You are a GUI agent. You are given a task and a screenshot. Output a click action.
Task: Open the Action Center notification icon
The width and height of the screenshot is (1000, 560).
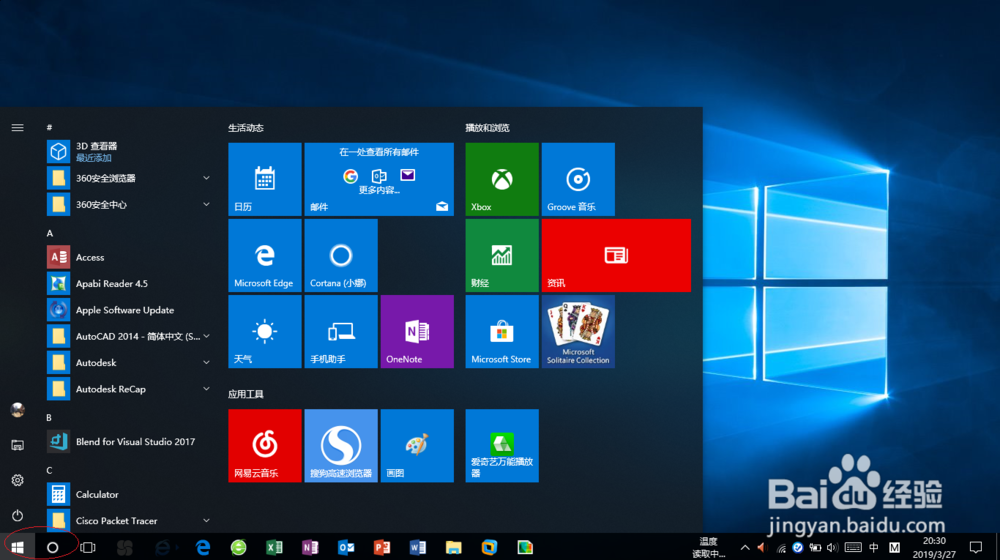[976, 547]
